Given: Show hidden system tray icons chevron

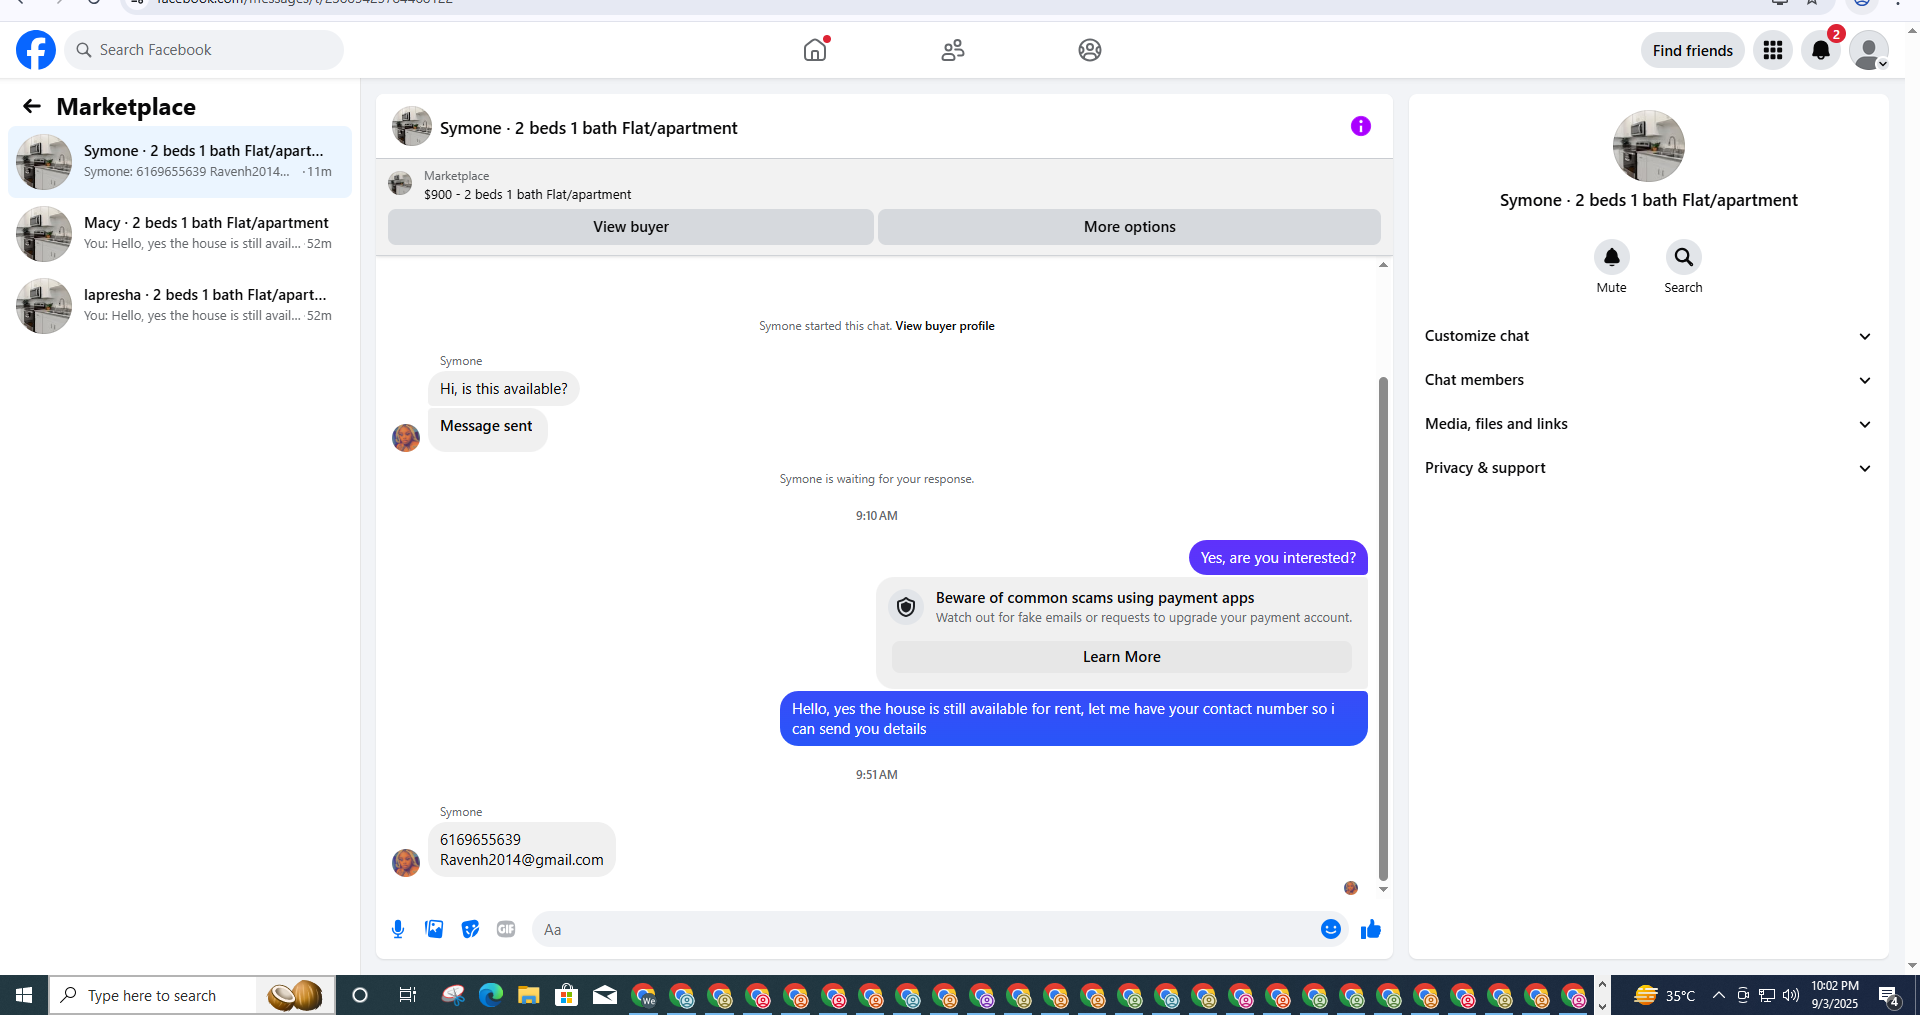Looking at the screenshot, I should point(1718,995).
